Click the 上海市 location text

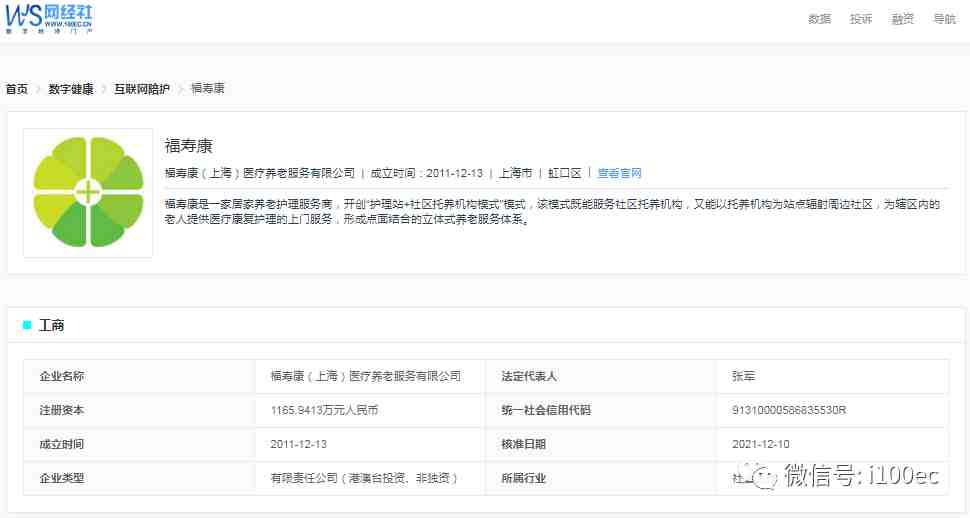[x=515, y=173]
